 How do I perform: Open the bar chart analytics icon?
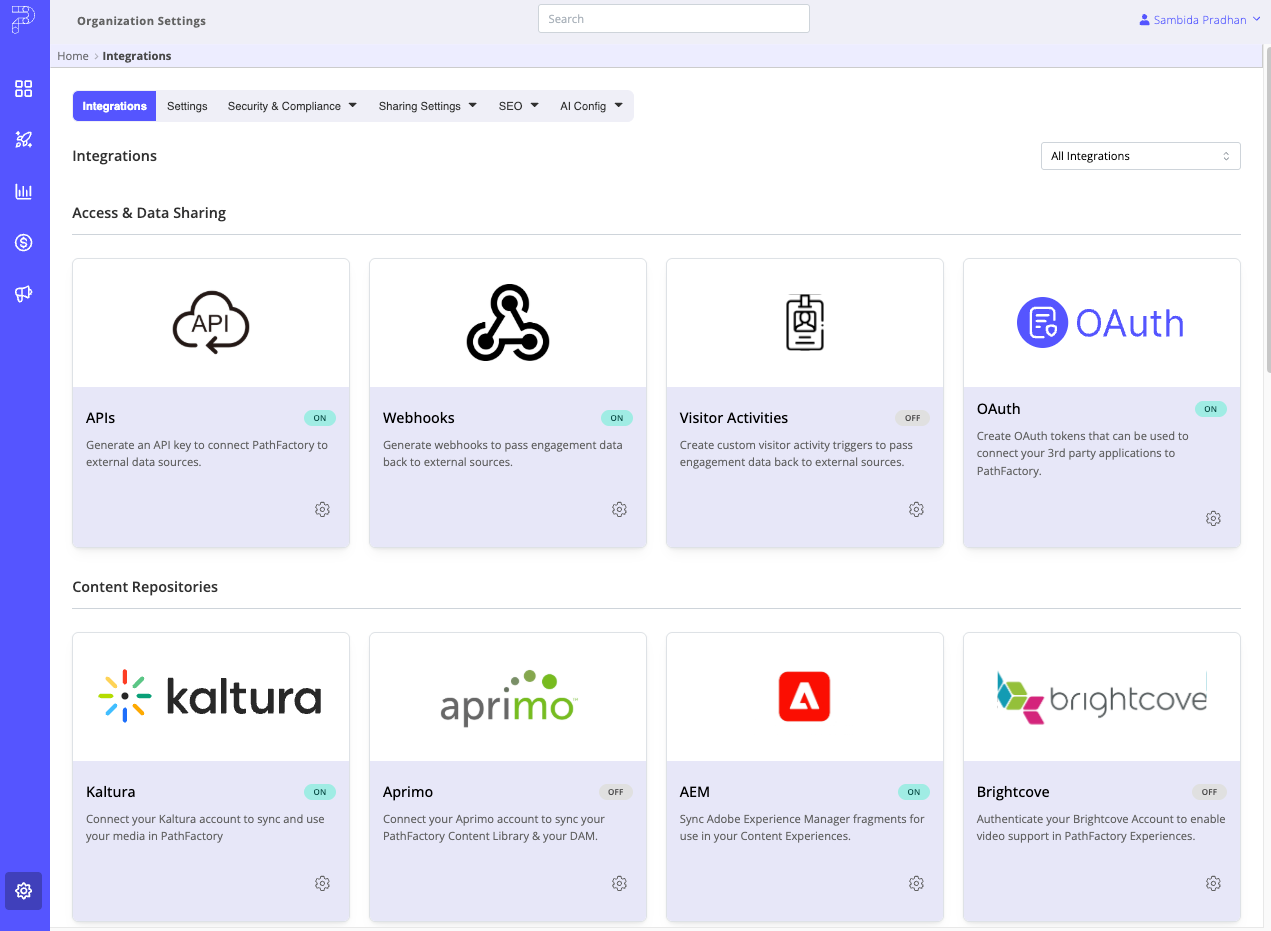pos(24,191)
